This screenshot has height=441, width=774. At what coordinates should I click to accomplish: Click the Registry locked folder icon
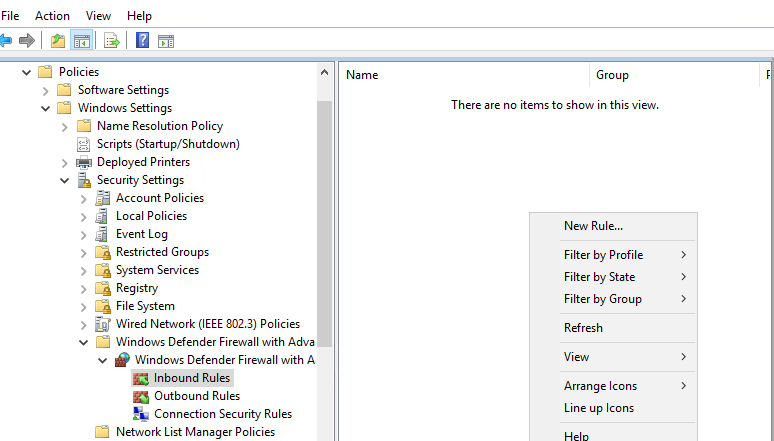[x=103, y=288]
